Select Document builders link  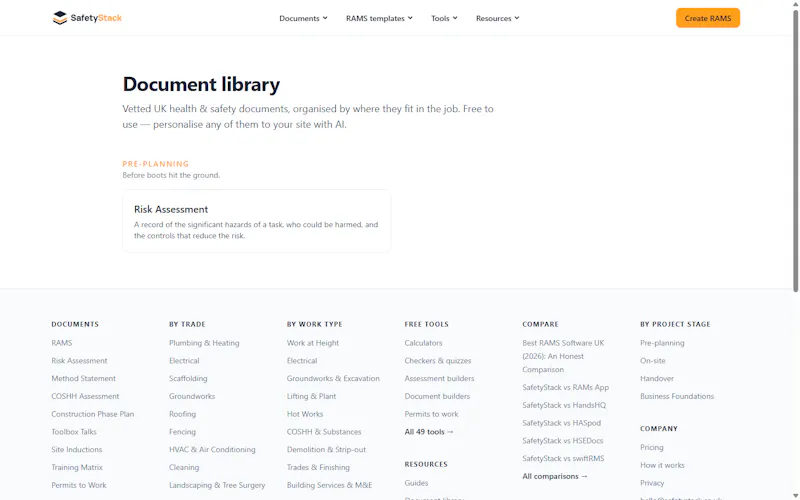point(437,396)
